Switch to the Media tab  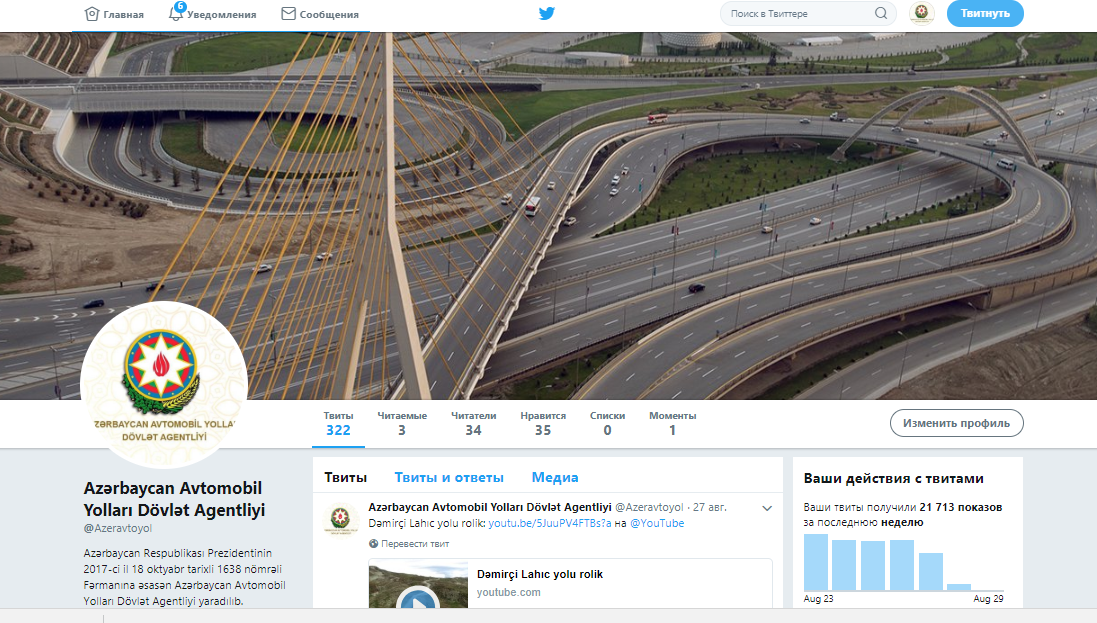coord(555,478)
